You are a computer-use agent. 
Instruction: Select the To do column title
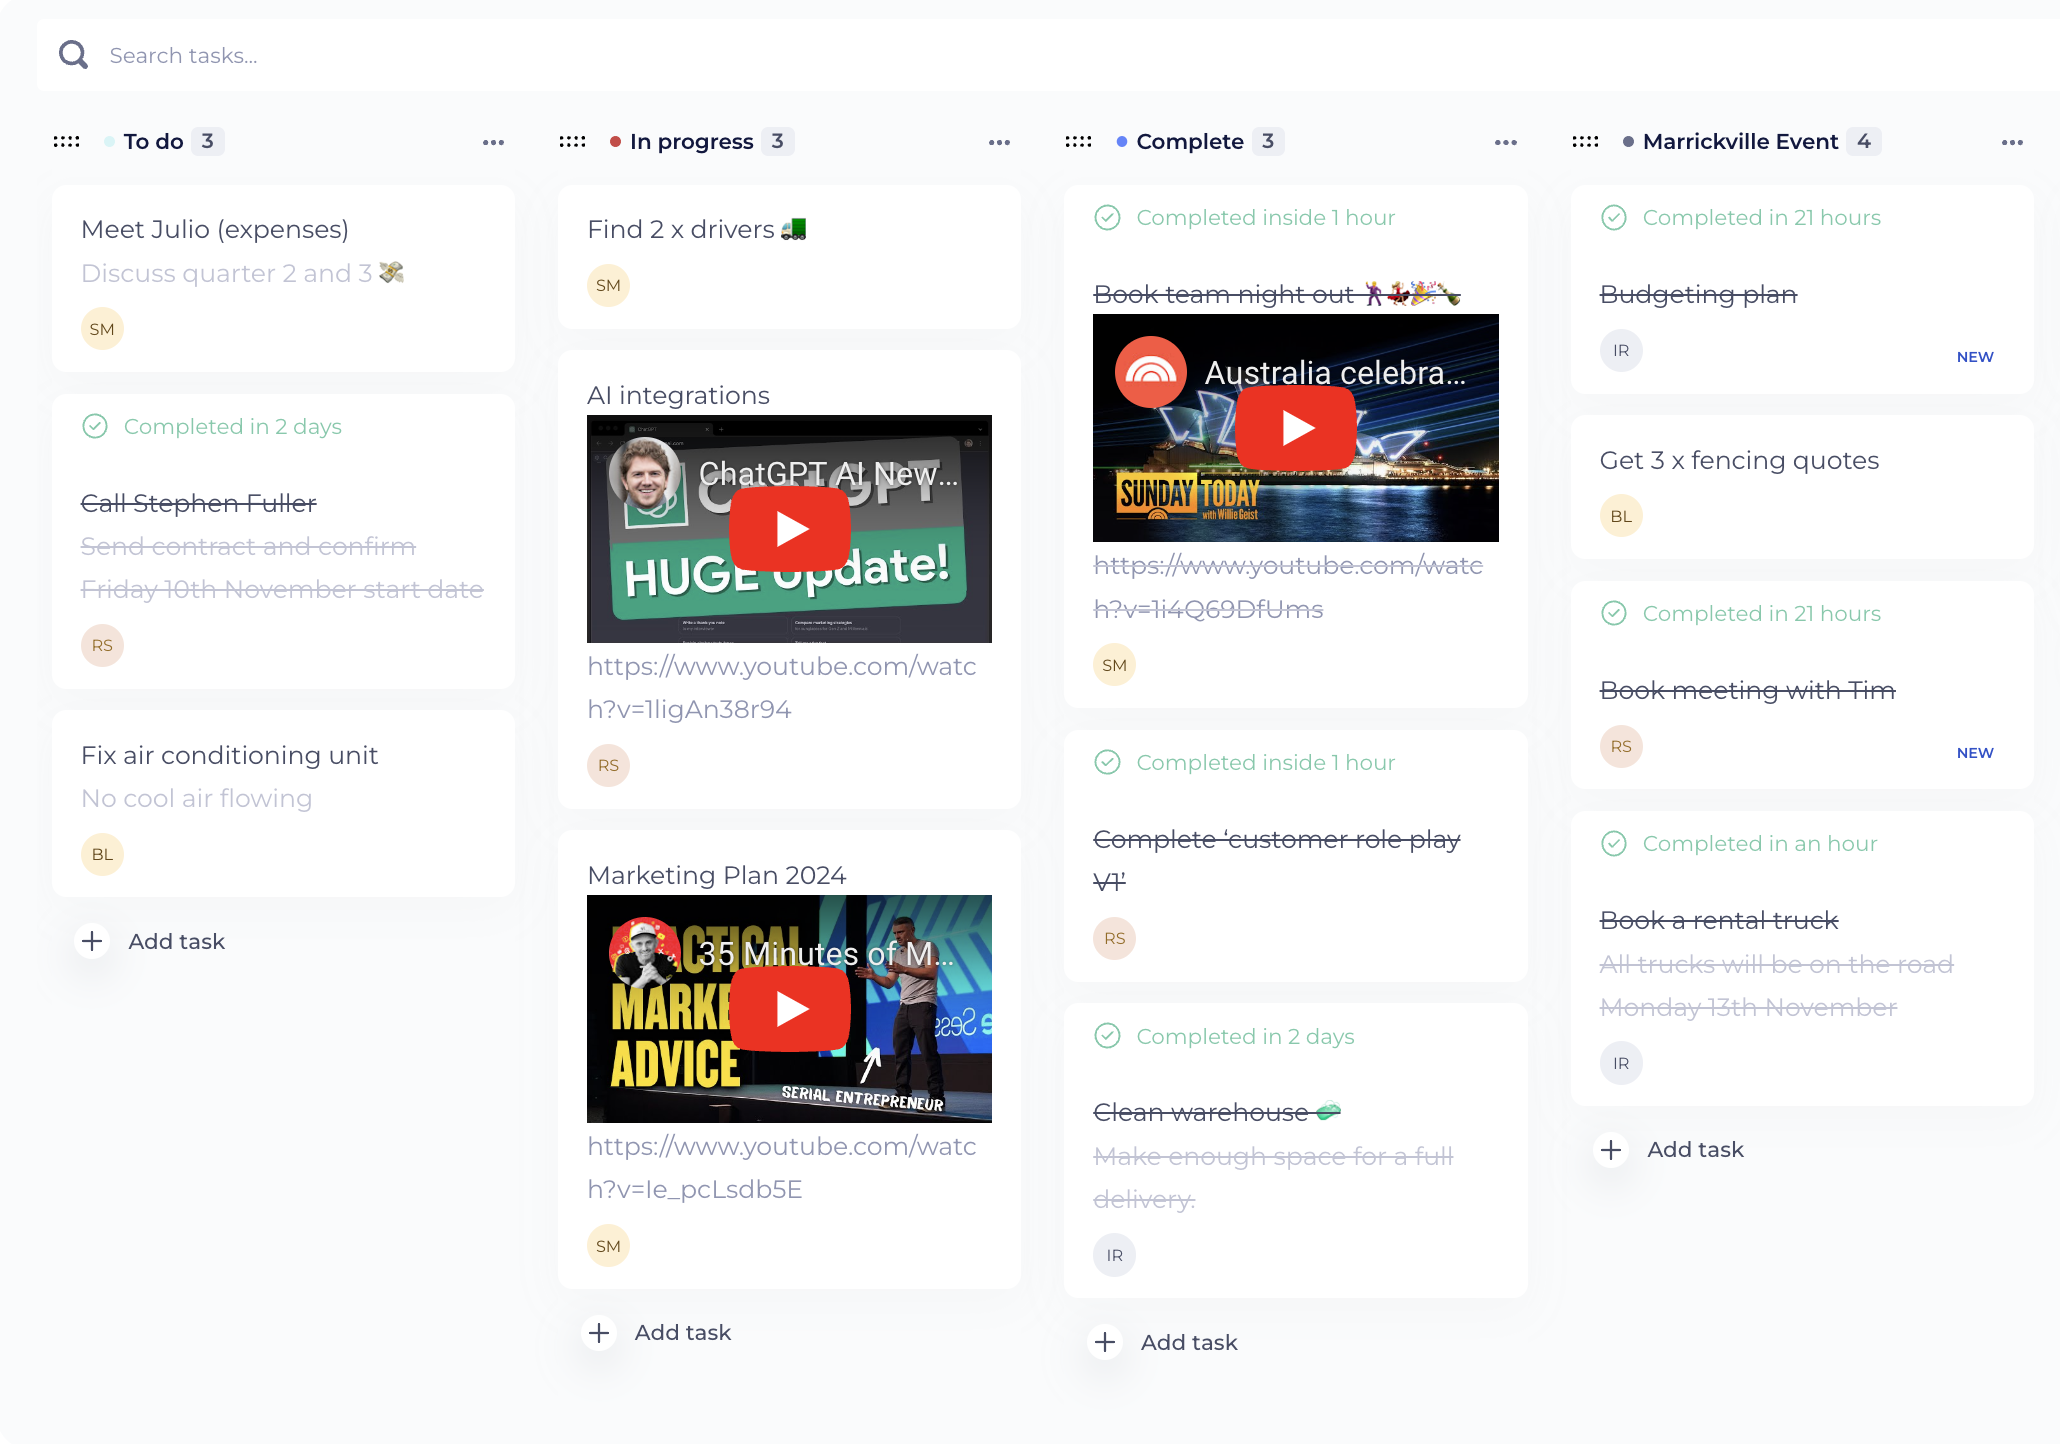click(x=154, y=141)
